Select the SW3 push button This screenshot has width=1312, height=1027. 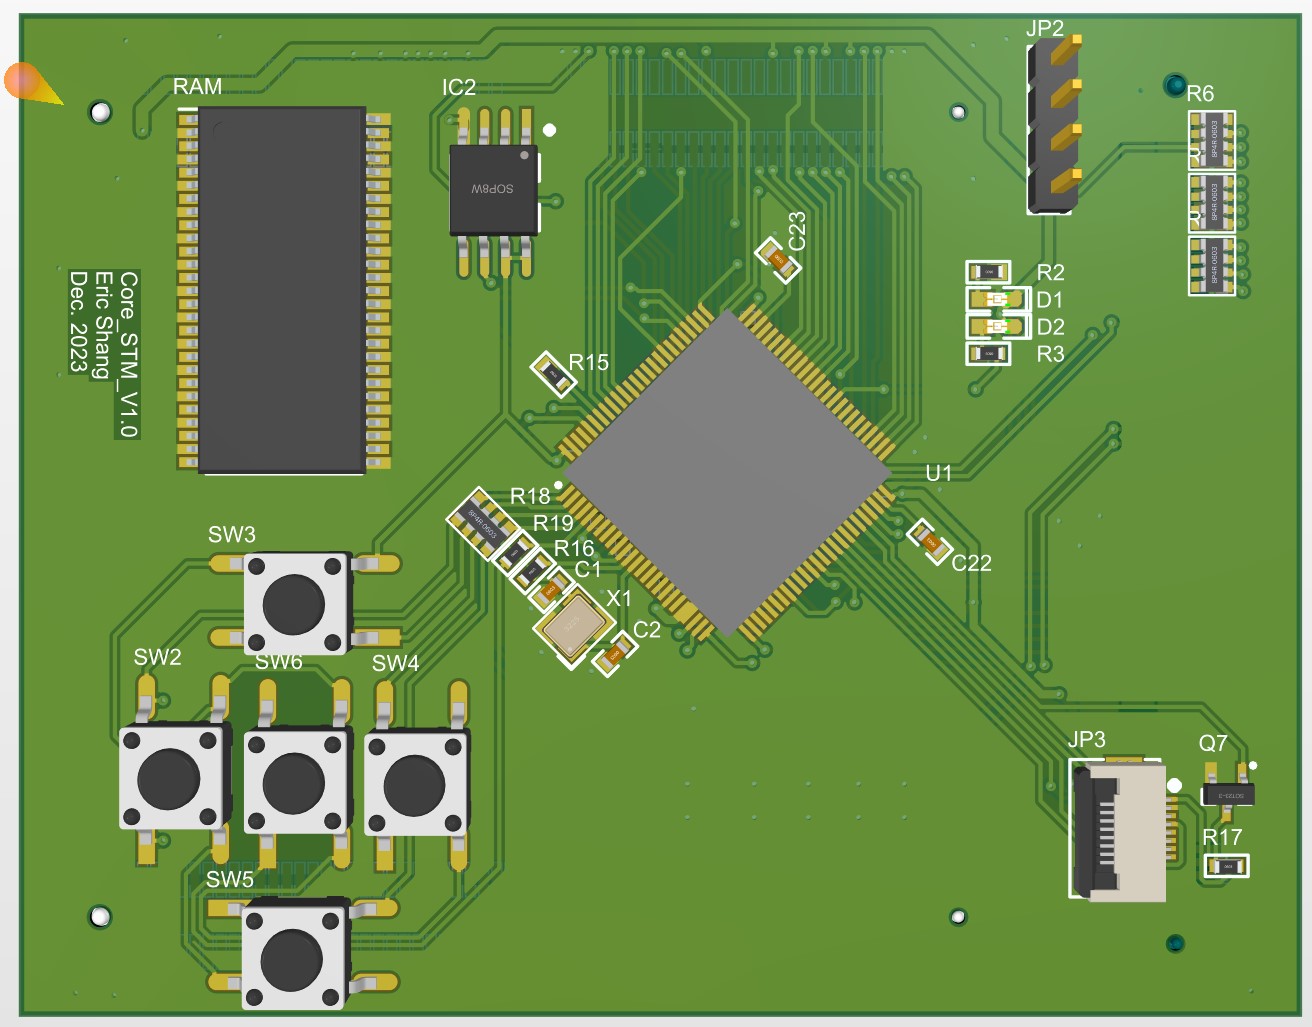pos(296,604)
